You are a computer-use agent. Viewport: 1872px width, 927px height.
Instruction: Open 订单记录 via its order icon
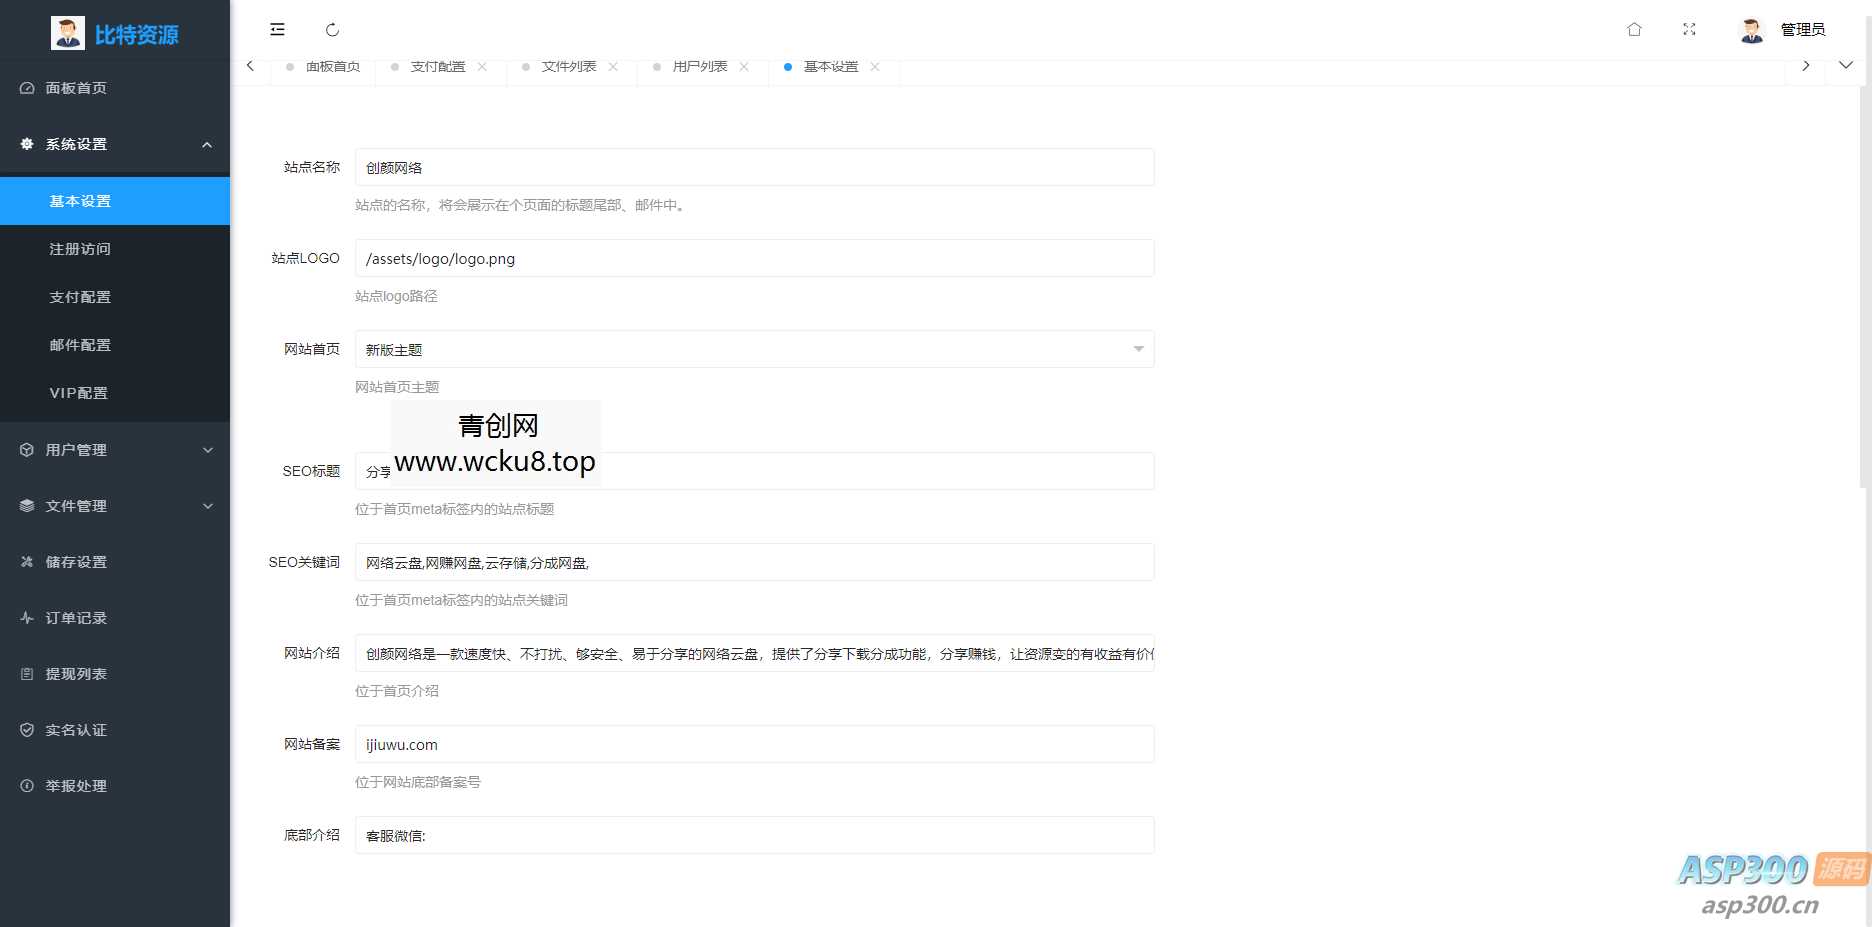click(x=27, y=617)
